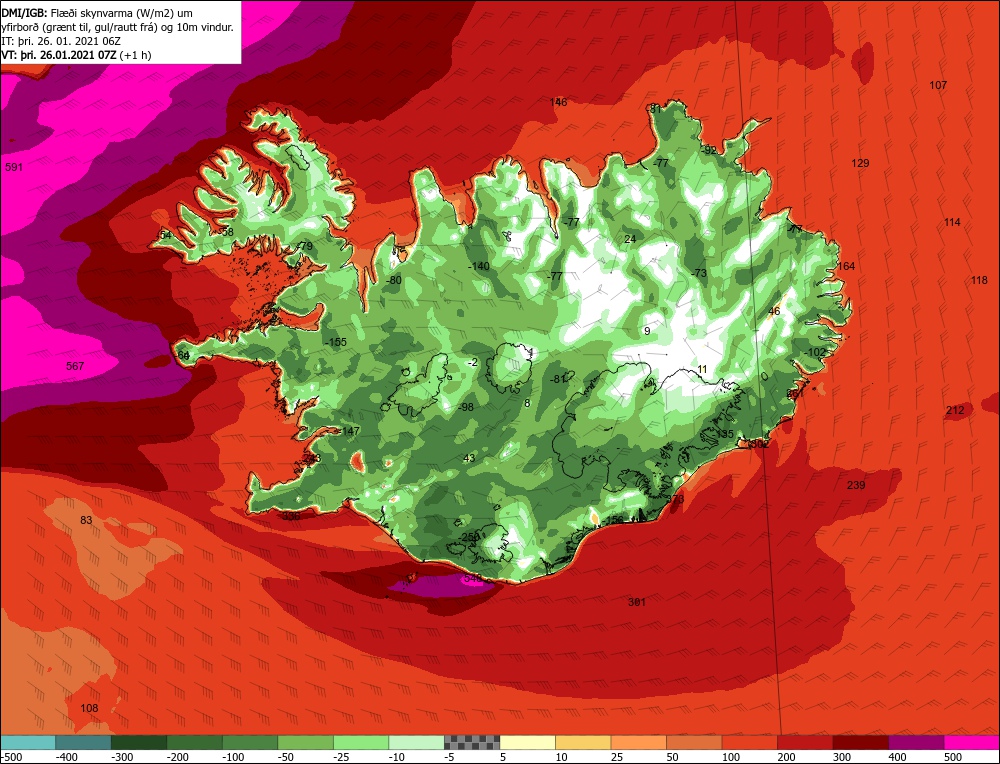Click the dark red legend swatch between 300 and 400
Viewport: 1000px width, 764px height.
(x=861, y=742)
